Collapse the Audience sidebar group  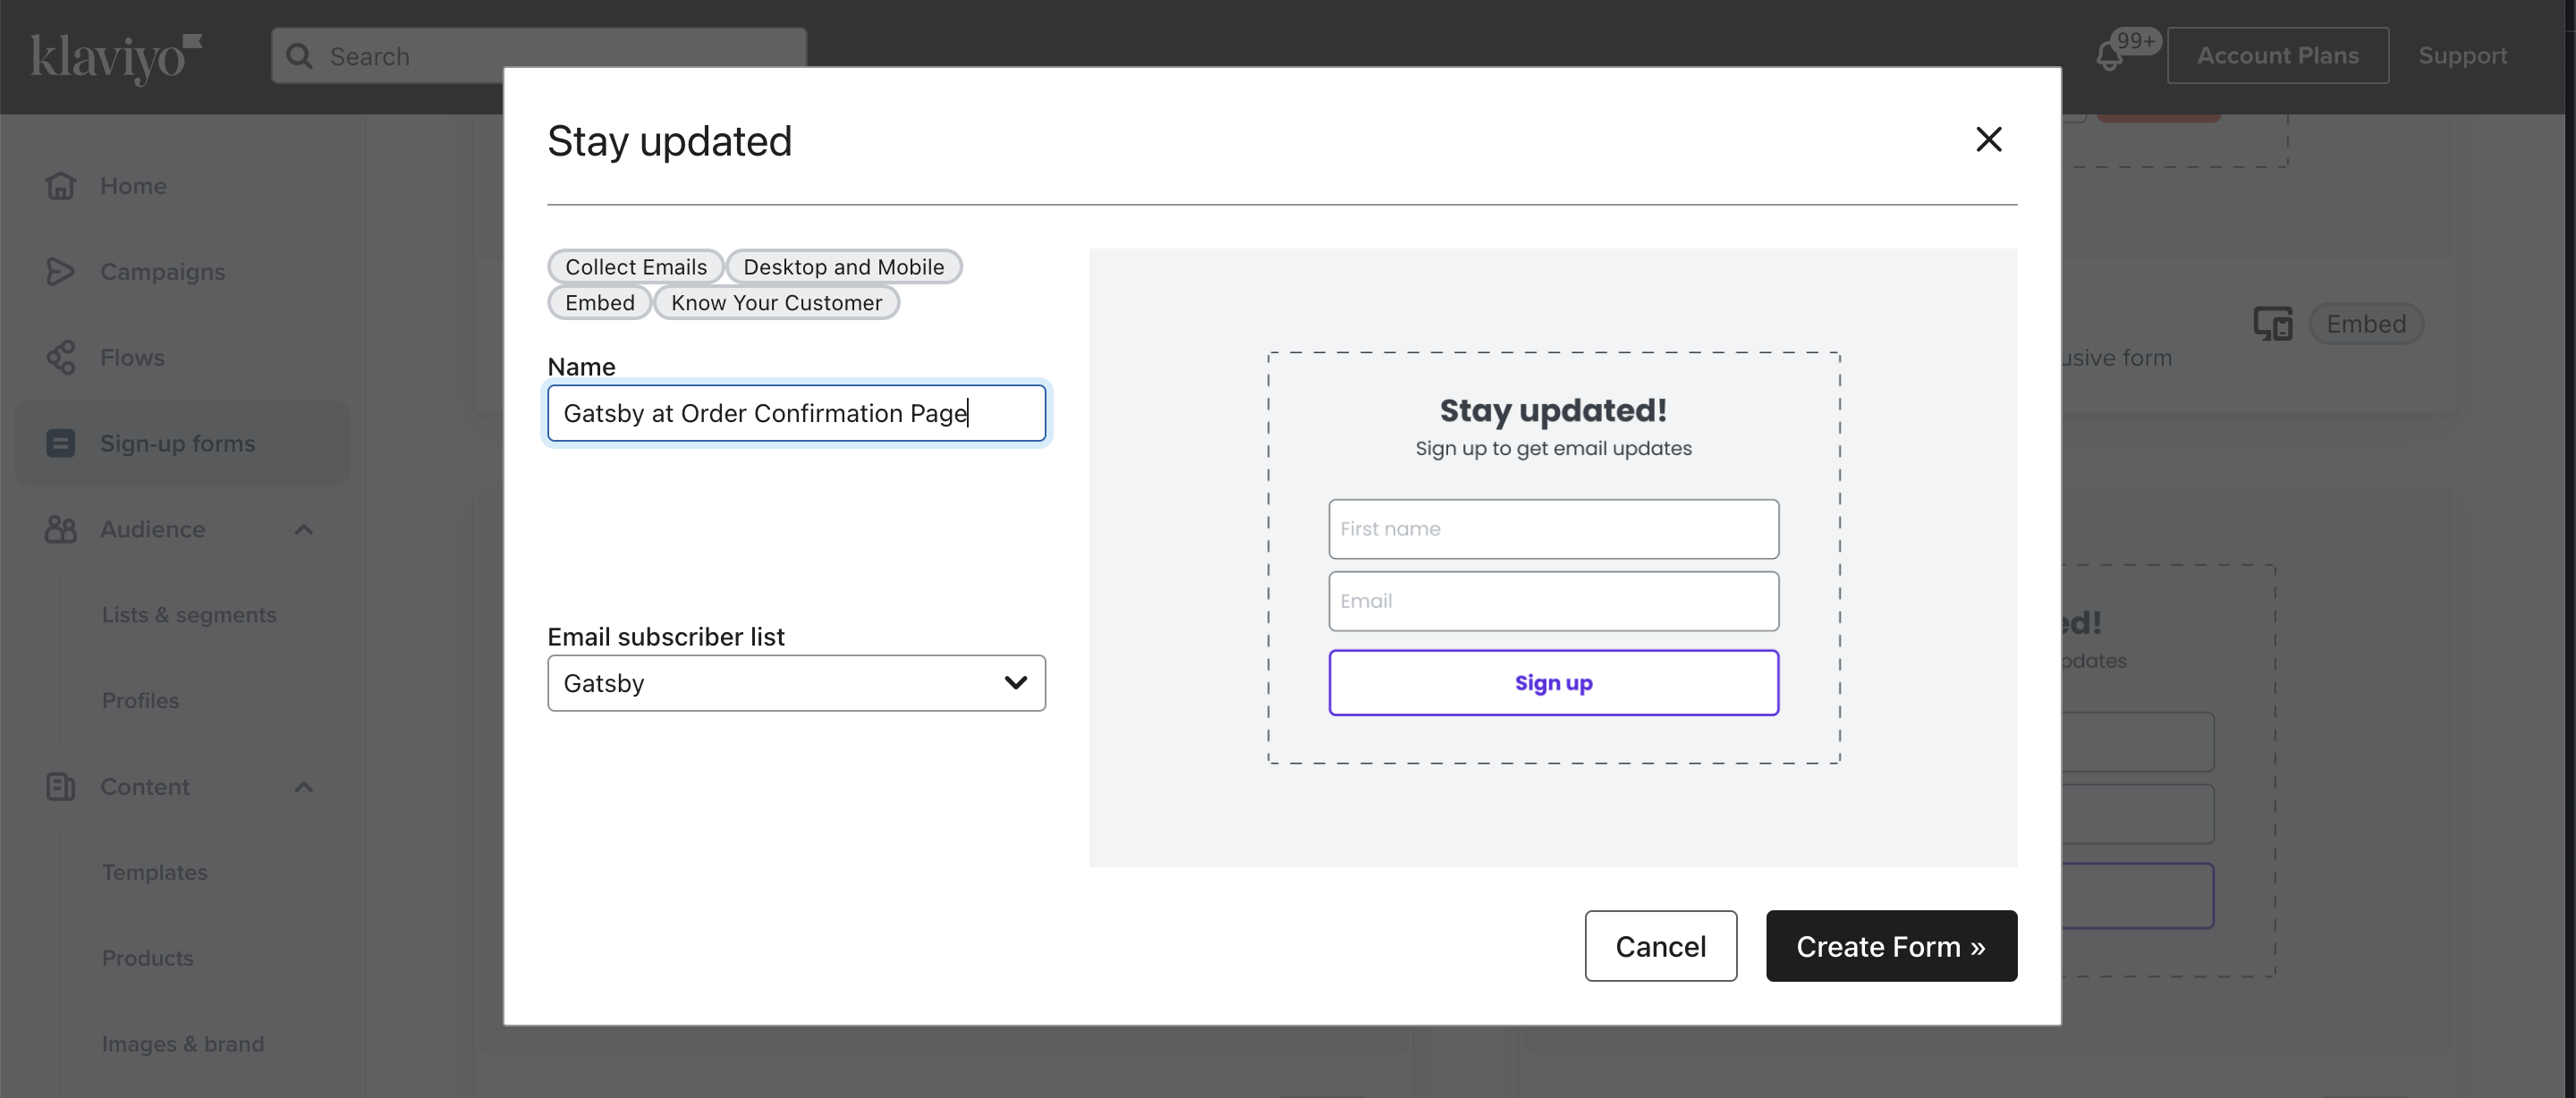tap(303, 529)
